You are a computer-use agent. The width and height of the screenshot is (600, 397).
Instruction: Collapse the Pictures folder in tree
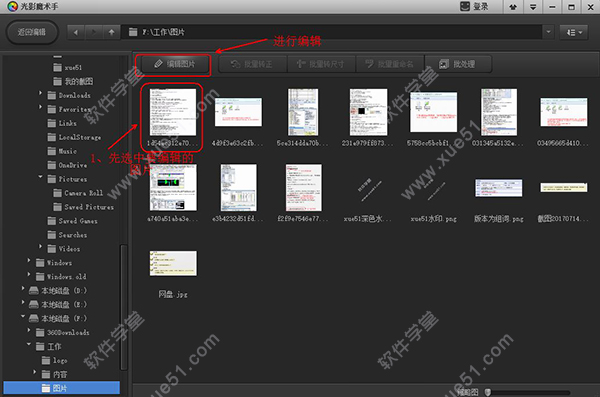(x=40, y=177)
